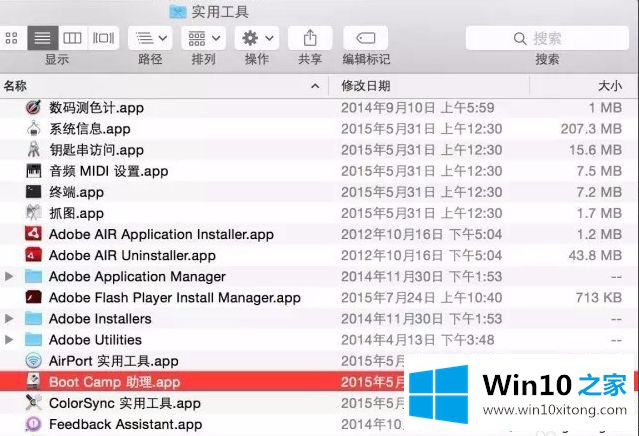The image size is (639, 436).
Task: Switch to icon view in toolbar
Action: [12, 38]
